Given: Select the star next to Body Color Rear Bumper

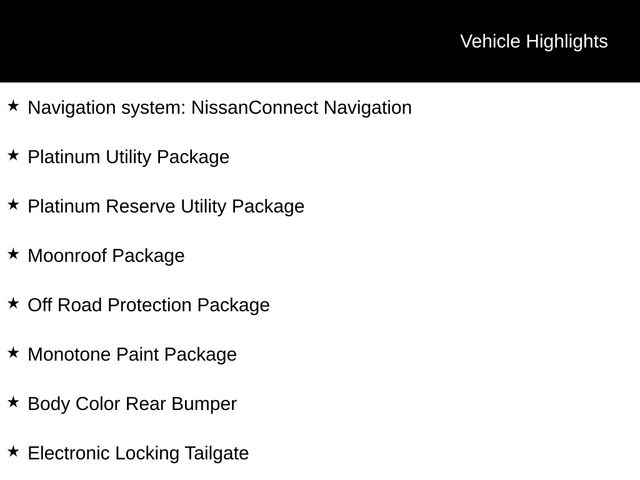Looking at the screenshot, I should coord(12,402).
